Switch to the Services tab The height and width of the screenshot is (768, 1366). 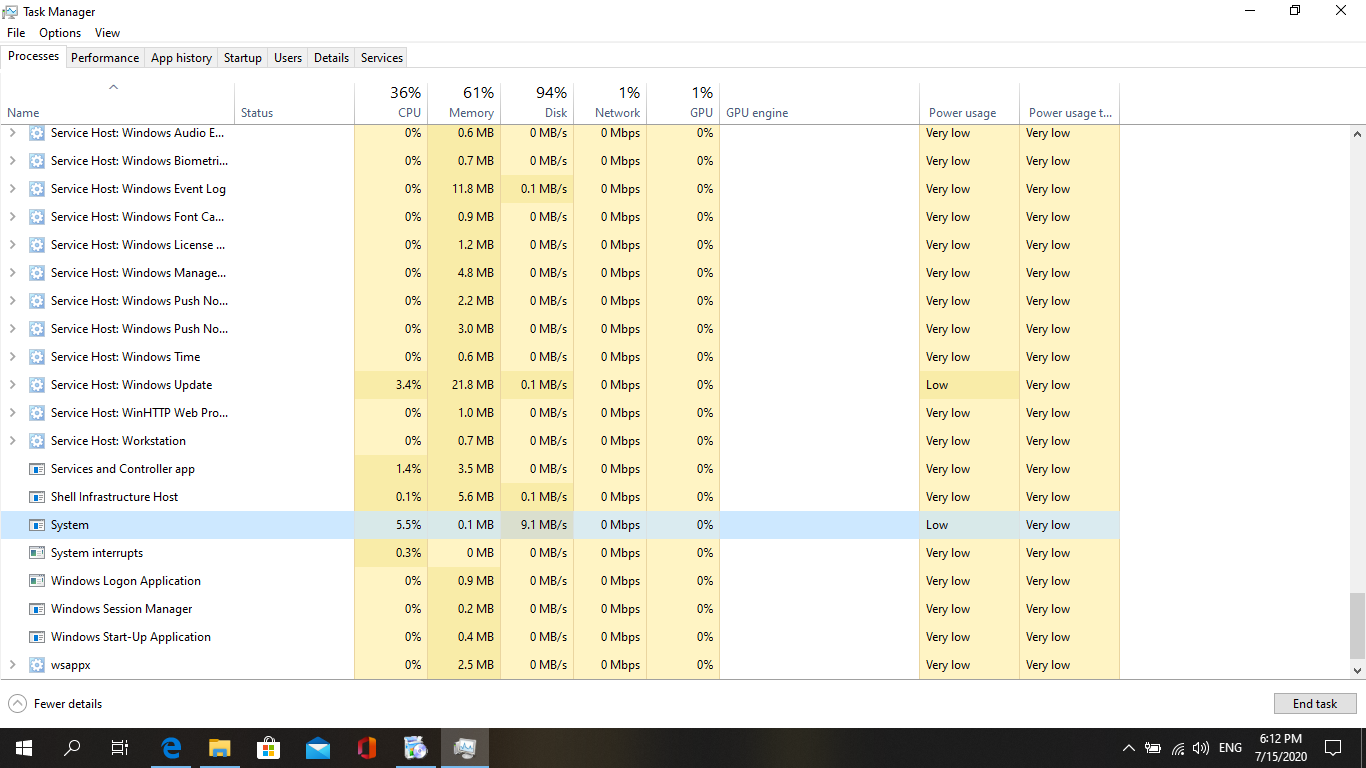pyautogui.click(x=381, y=57)
